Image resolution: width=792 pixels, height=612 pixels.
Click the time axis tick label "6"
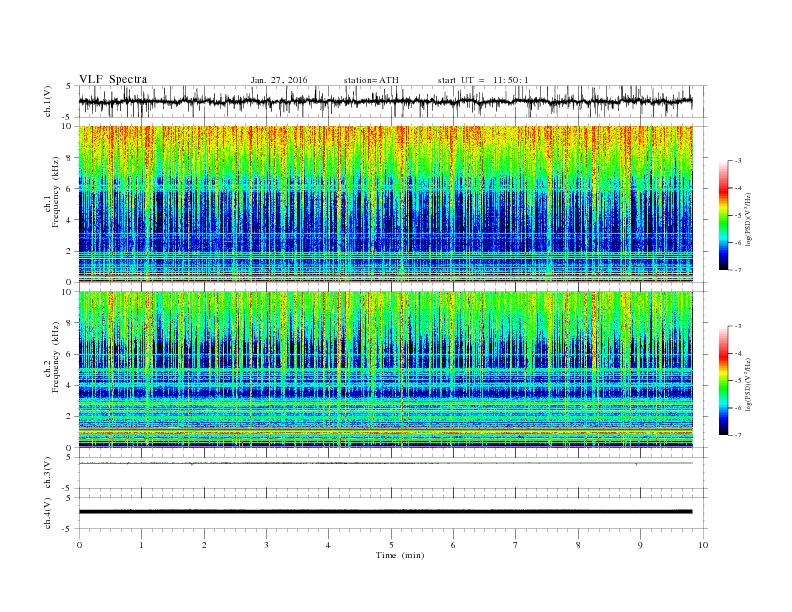[x=453, y=545]
